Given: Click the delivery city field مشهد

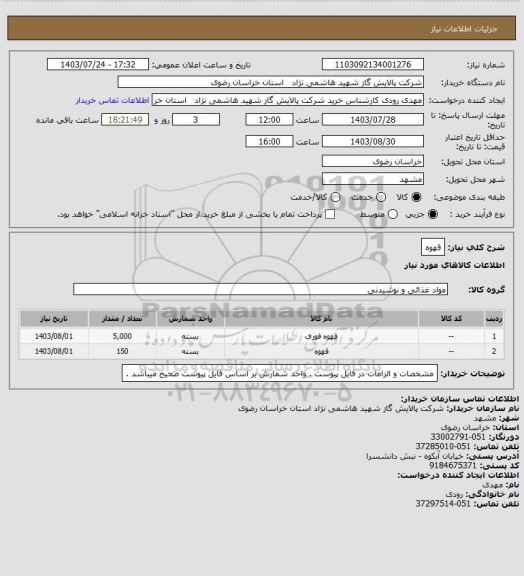Looking at the screenshot, I should coord(373,179).
